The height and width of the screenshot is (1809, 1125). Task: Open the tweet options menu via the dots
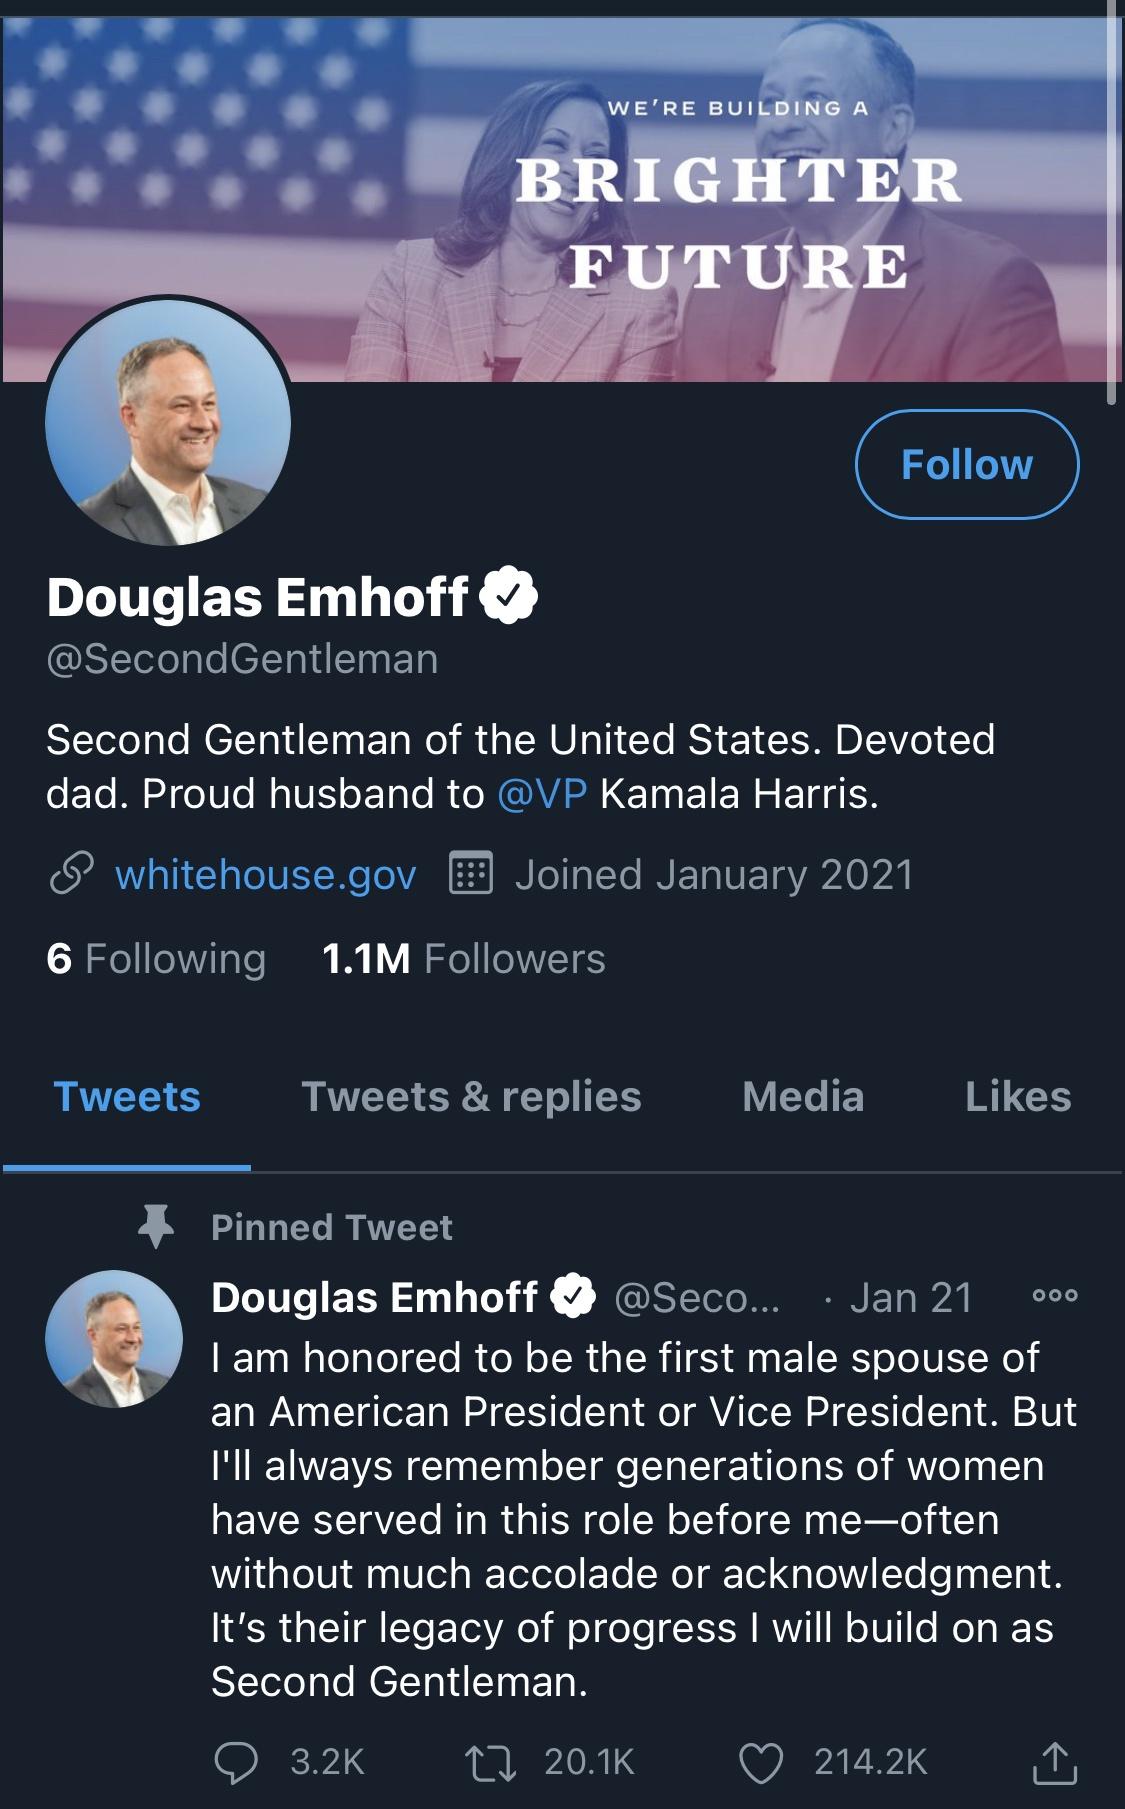[1055, 1292]
